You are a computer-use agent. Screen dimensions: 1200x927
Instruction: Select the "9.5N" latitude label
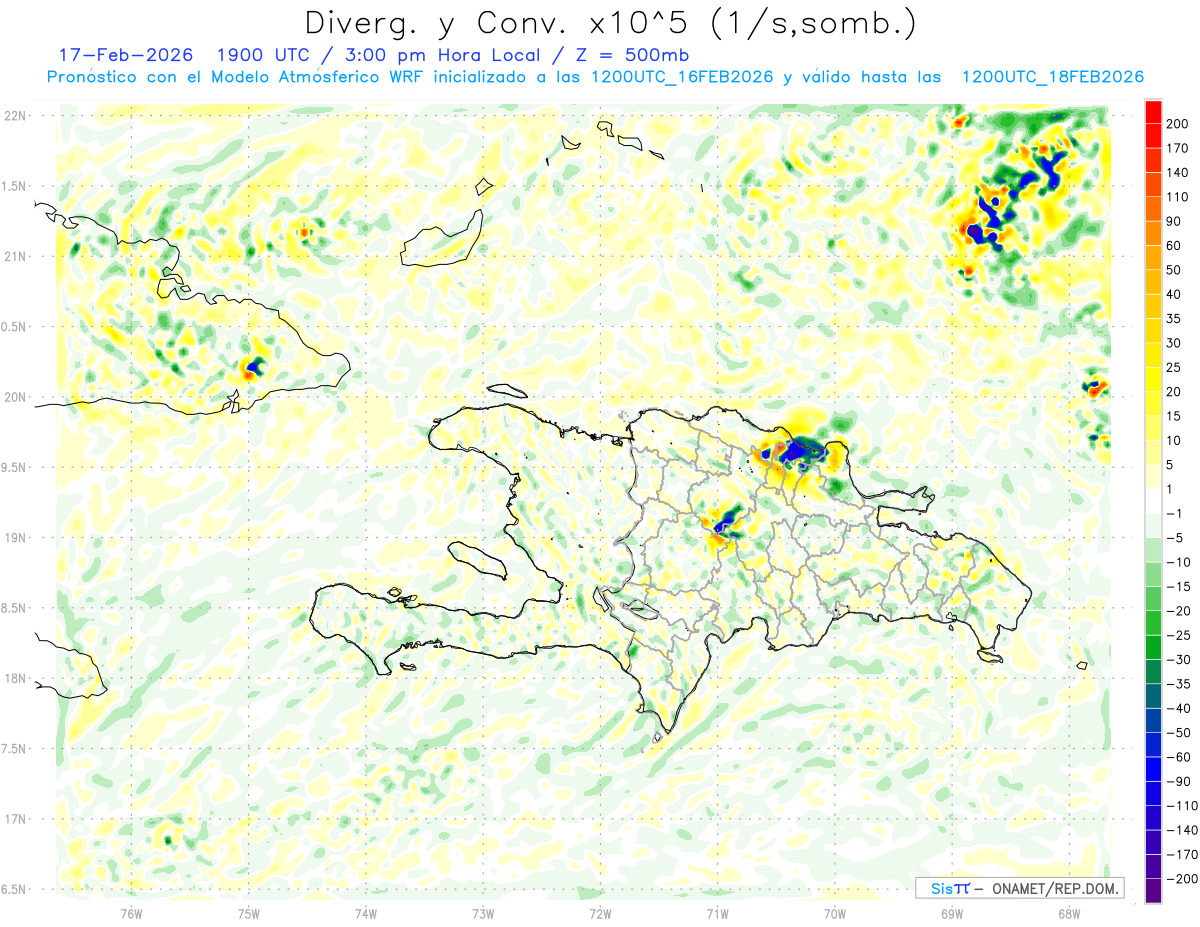tap(14, 467)
